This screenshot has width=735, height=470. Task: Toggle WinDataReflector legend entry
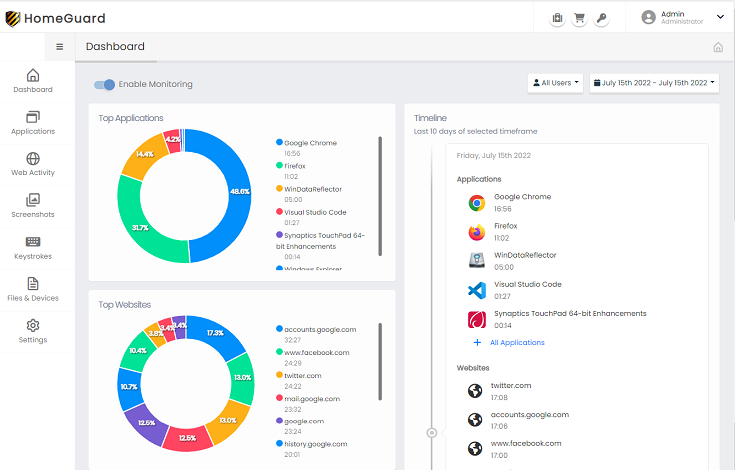pyautogui.click(x=309, y=189)
